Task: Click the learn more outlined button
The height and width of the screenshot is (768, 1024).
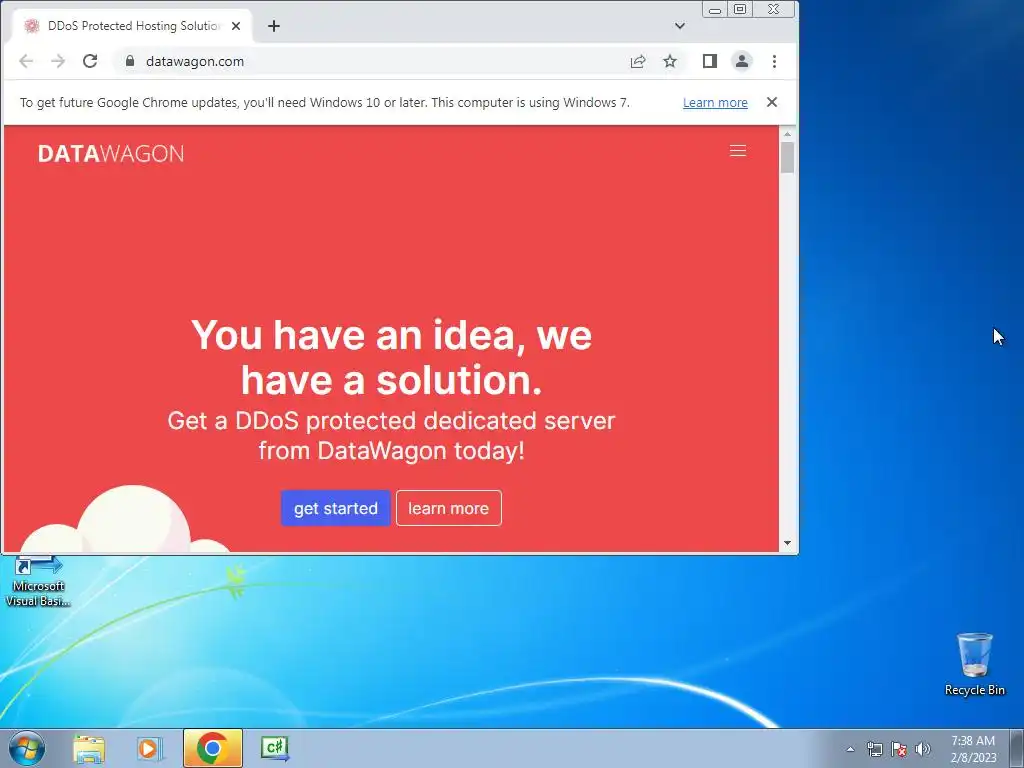Action: [x=449, y=508]
